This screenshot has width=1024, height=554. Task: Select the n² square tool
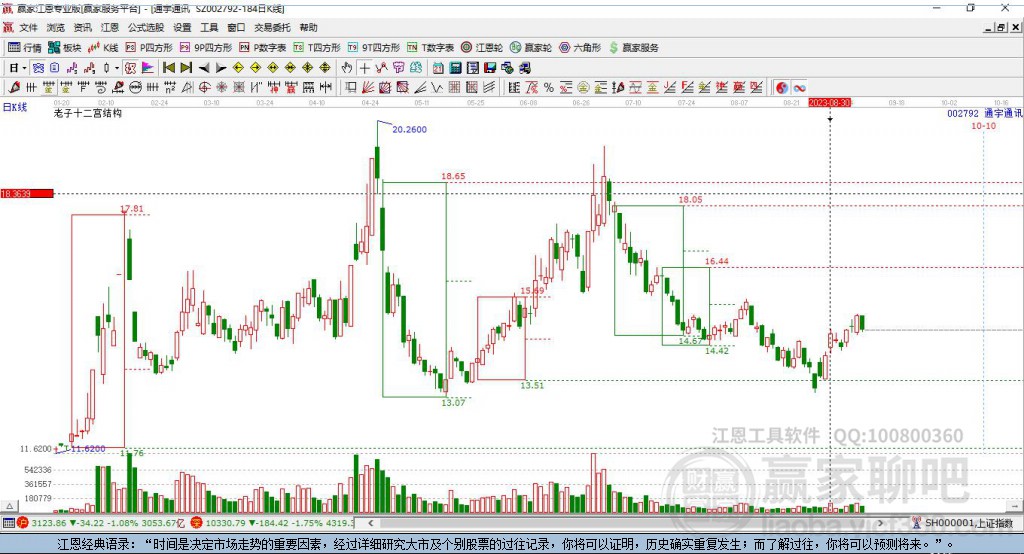[x=170, y=88]
